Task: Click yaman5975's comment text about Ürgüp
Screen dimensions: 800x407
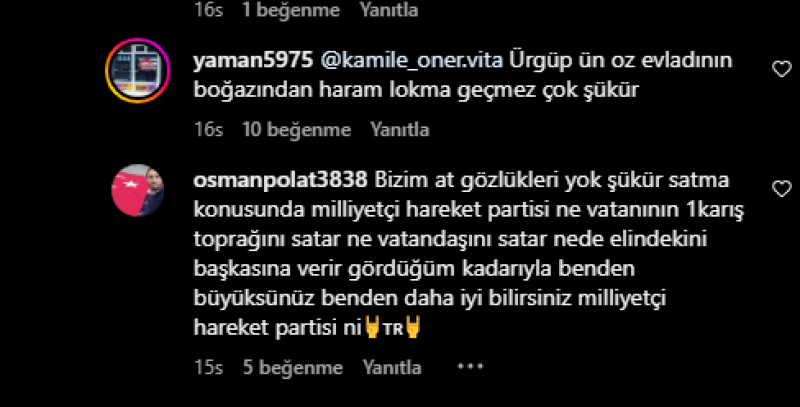Action: pyautogui.click(x=463, y=75)
